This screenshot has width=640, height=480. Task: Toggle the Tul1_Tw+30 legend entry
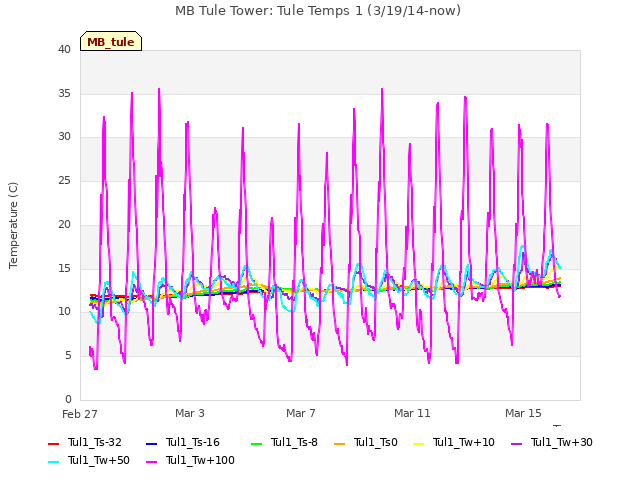coord(552,442)
